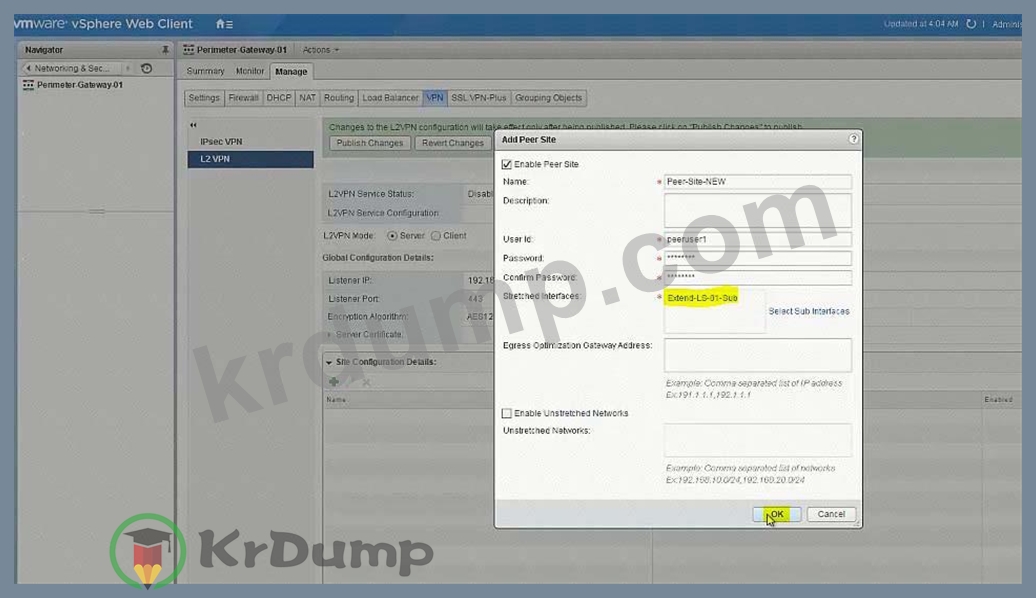Open the NAT sub-tab
The height and width of the screenshot is (598, 1036).
307,98
